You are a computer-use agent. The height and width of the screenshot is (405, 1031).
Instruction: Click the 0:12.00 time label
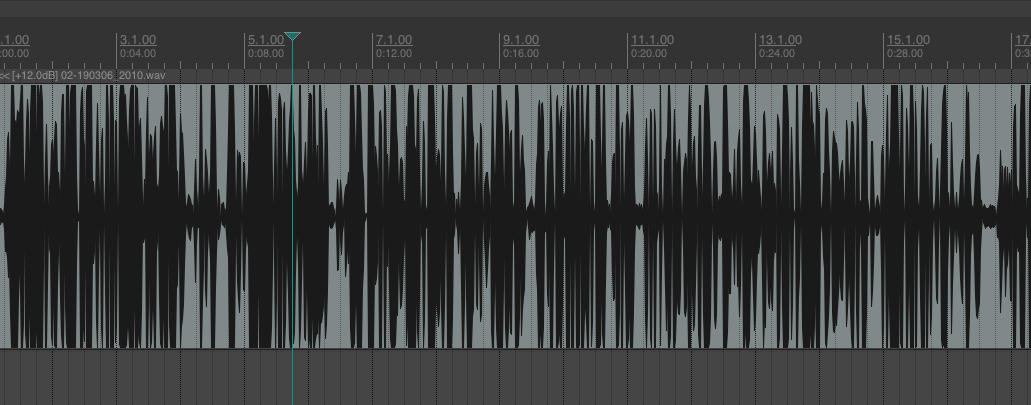point(393,53)
